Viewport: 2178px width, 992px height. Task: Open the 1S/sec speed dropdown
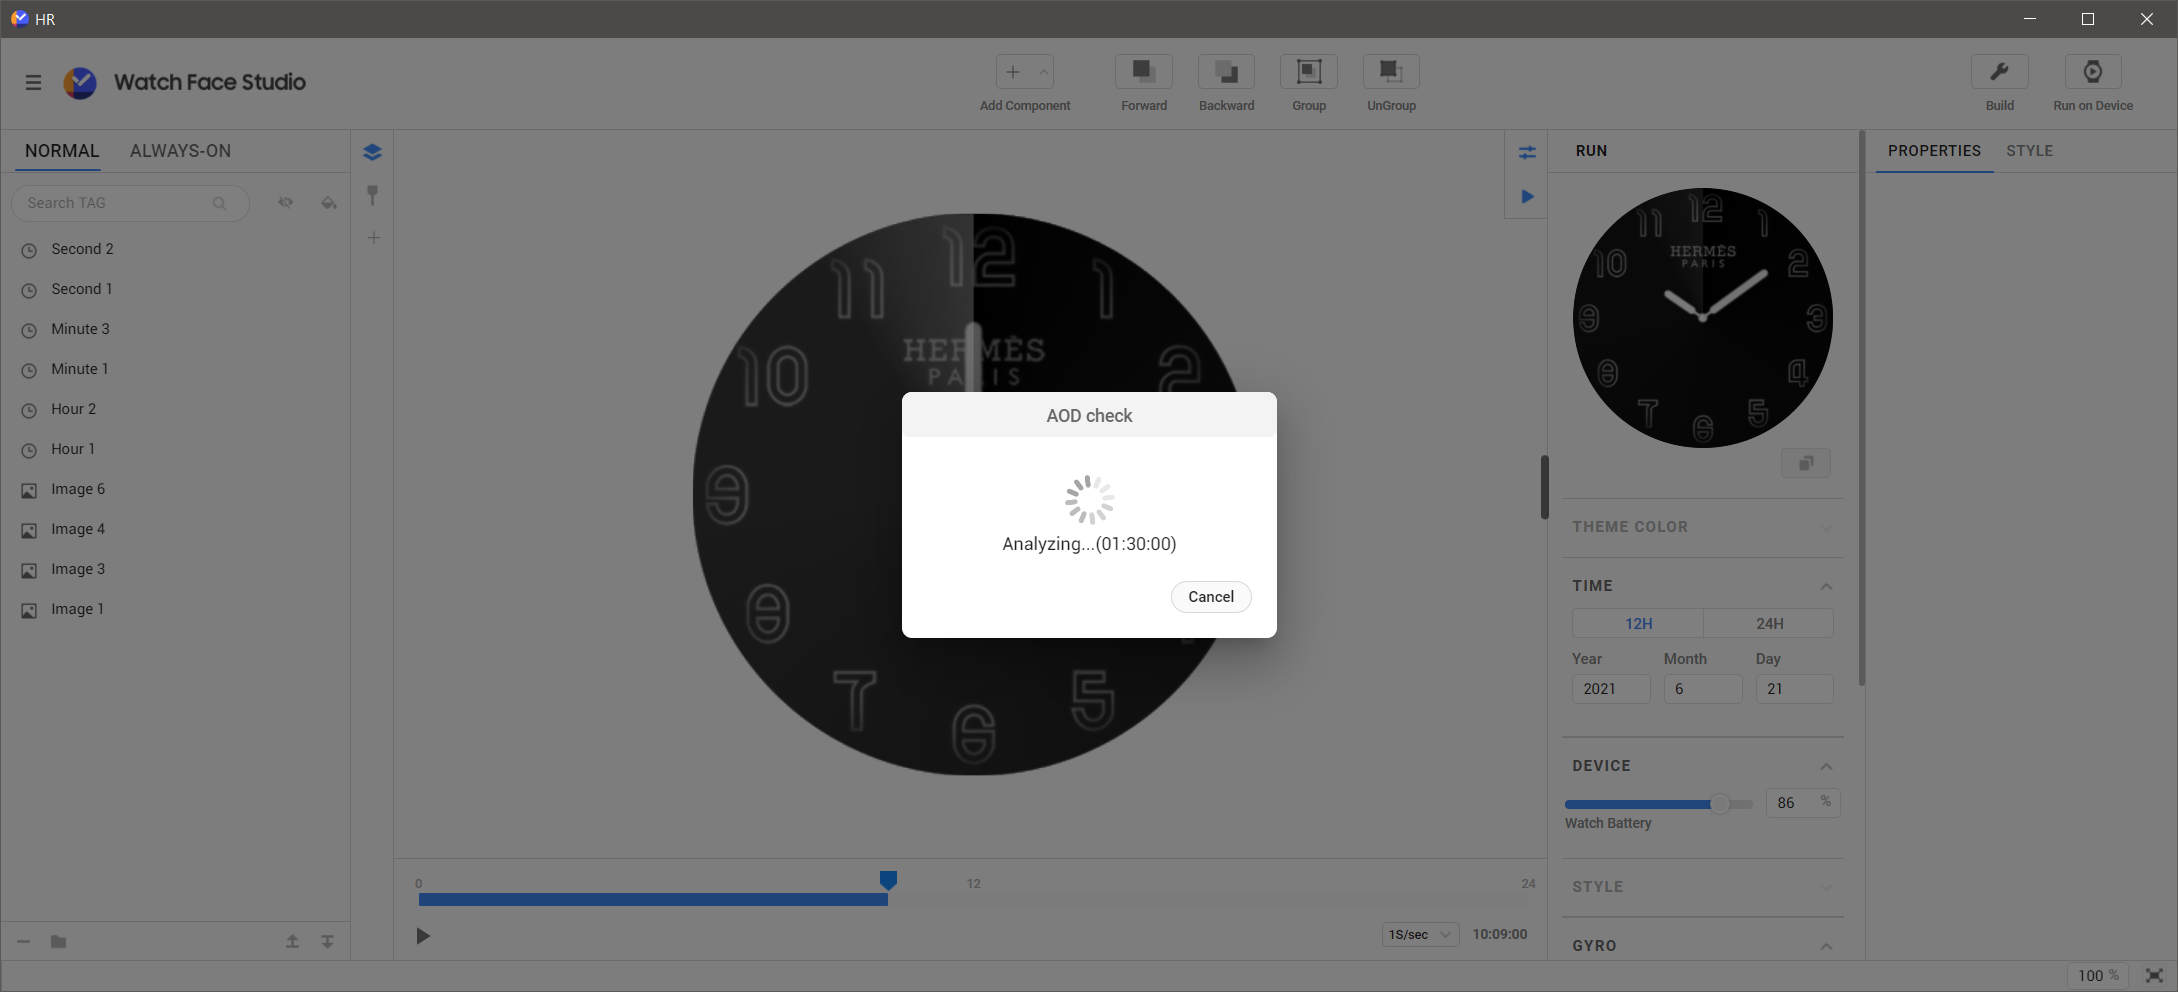1420,934
